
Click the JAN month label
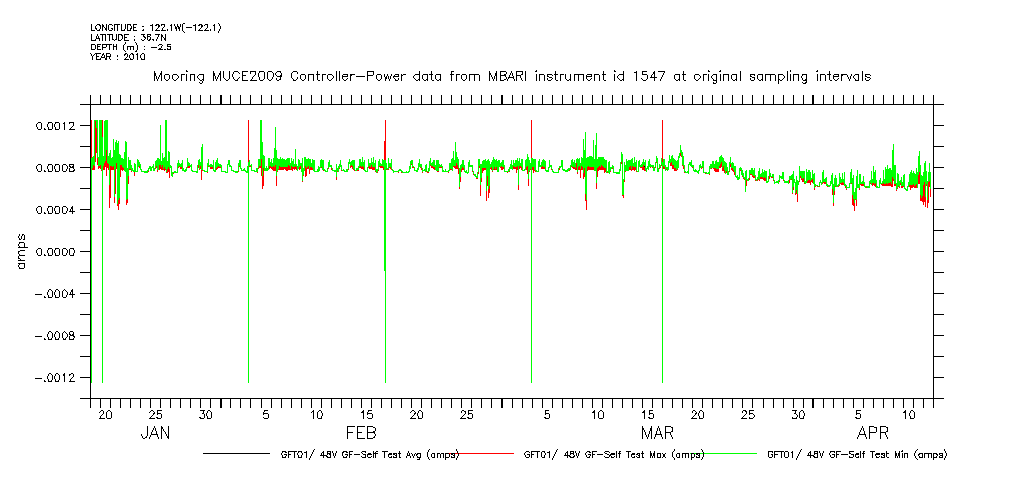click(x=155, y=433)
